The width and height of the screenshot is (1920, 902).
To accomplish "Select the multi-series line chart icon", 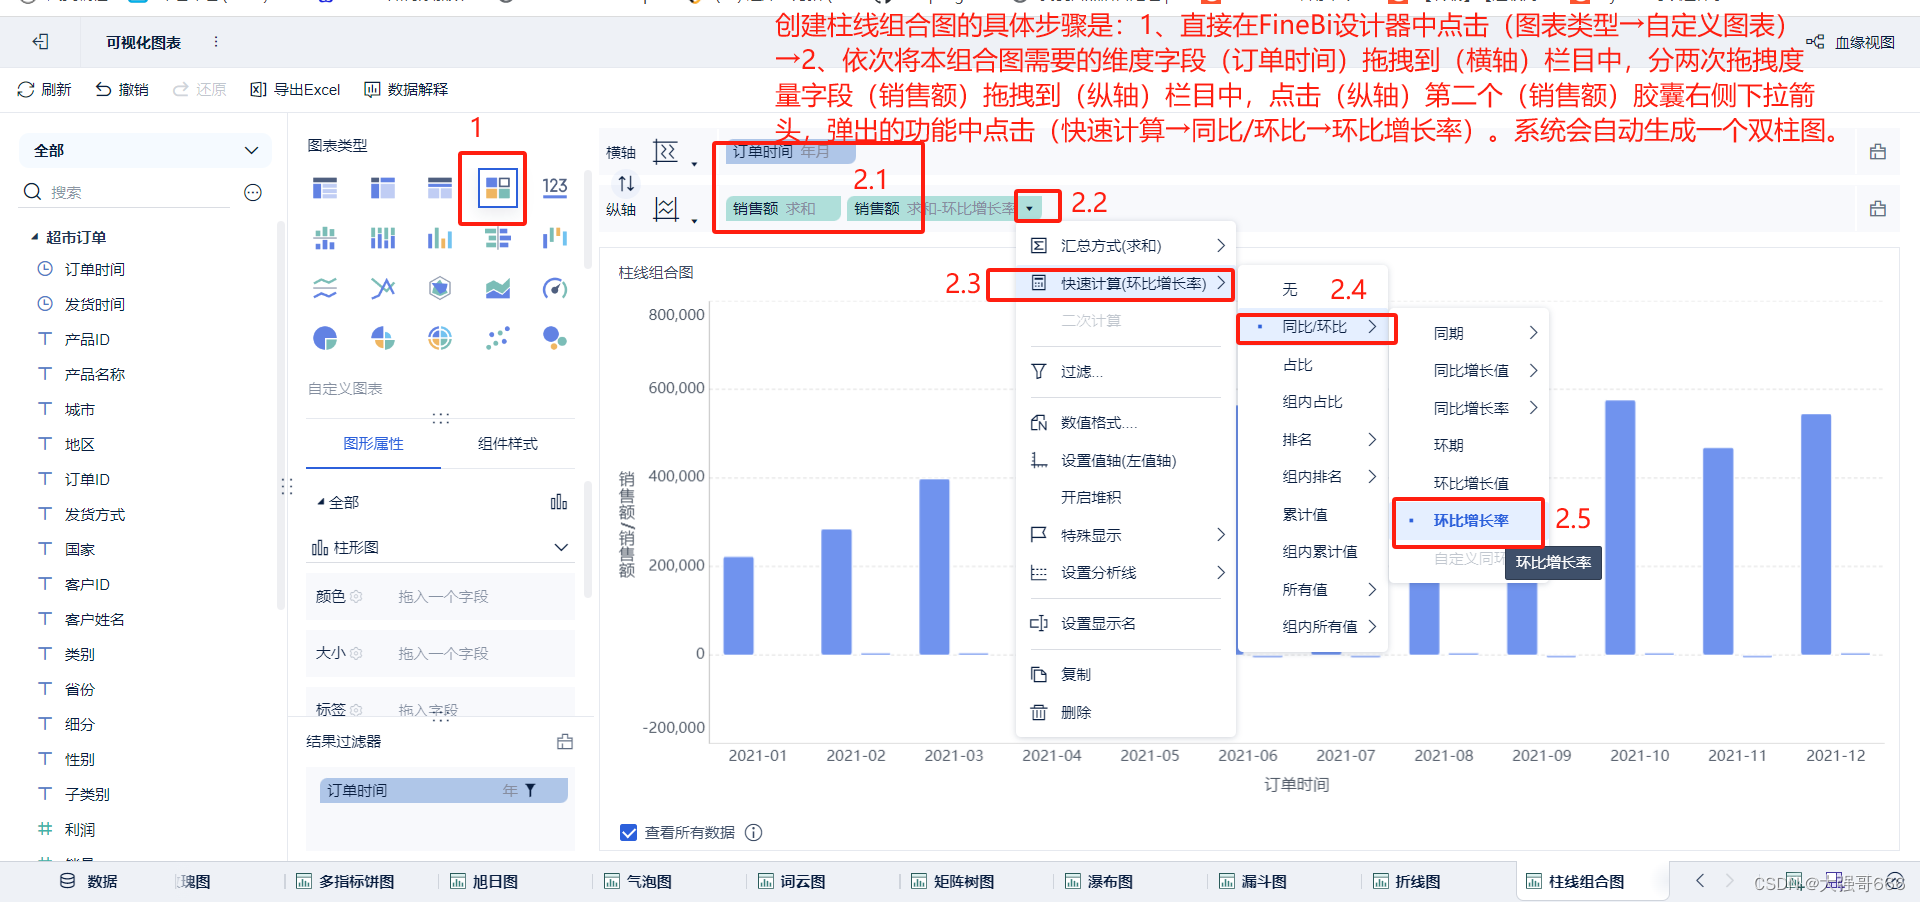I will point(383,288).
